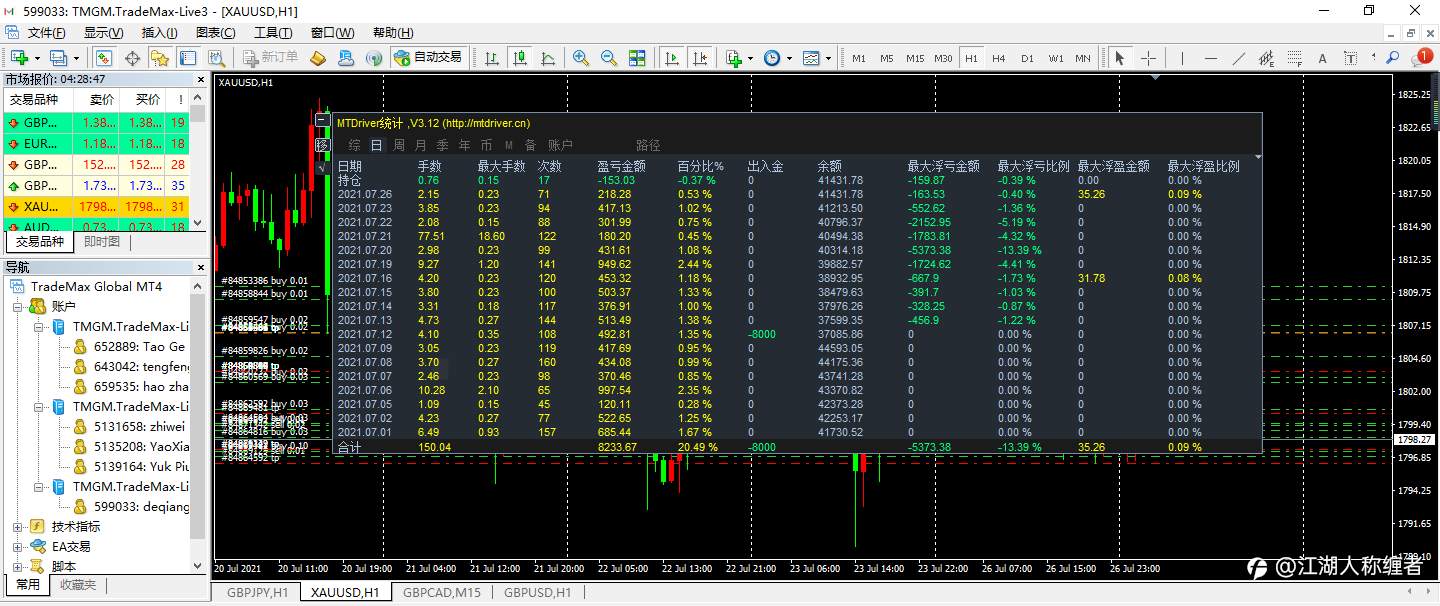Viewport: 1440px width, 606px height.
Task: Switch chart to line chart icon
Action: click(x=547, y=58)
